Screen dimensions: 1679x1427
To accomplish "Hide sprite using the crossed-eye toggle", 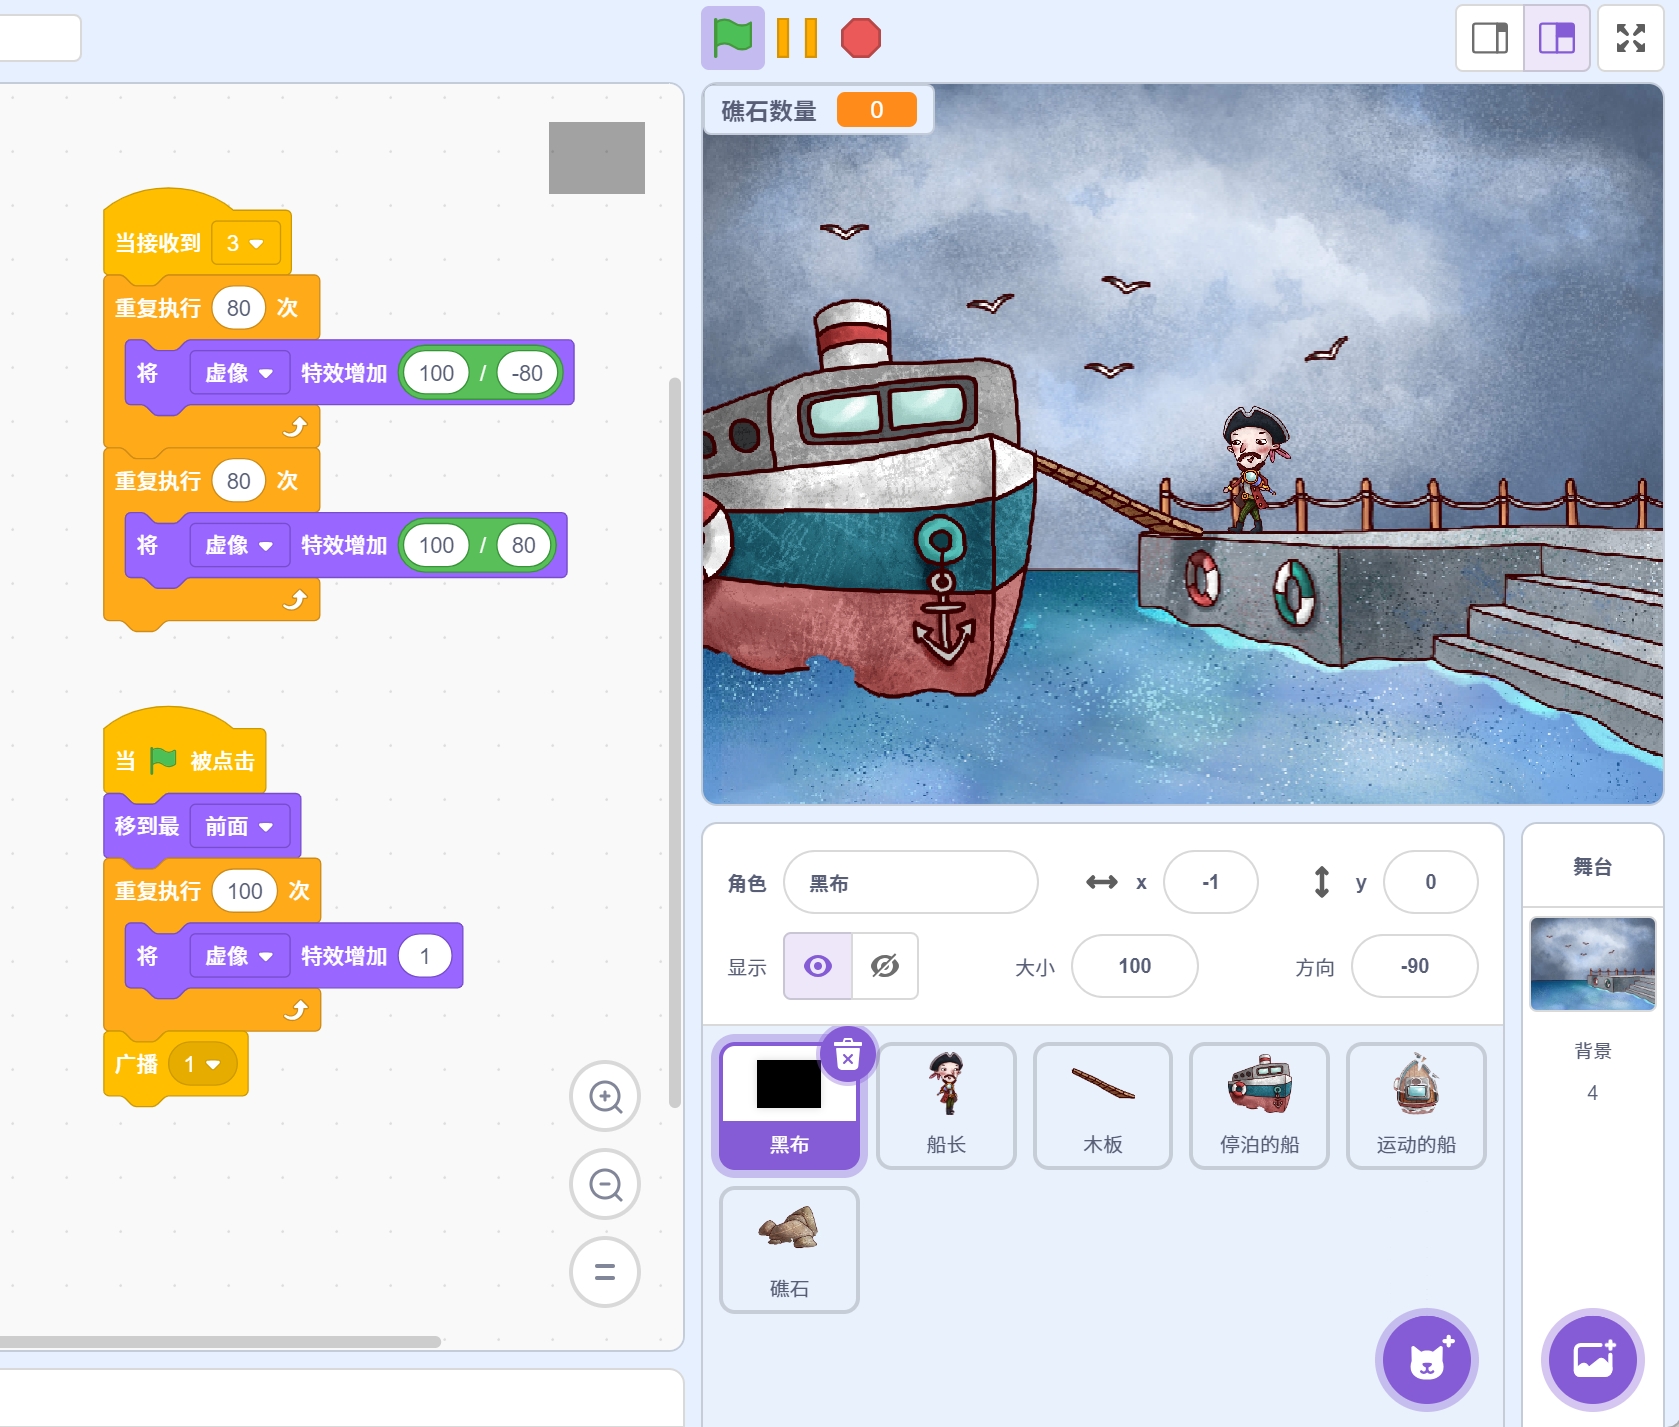I will 885,966.
